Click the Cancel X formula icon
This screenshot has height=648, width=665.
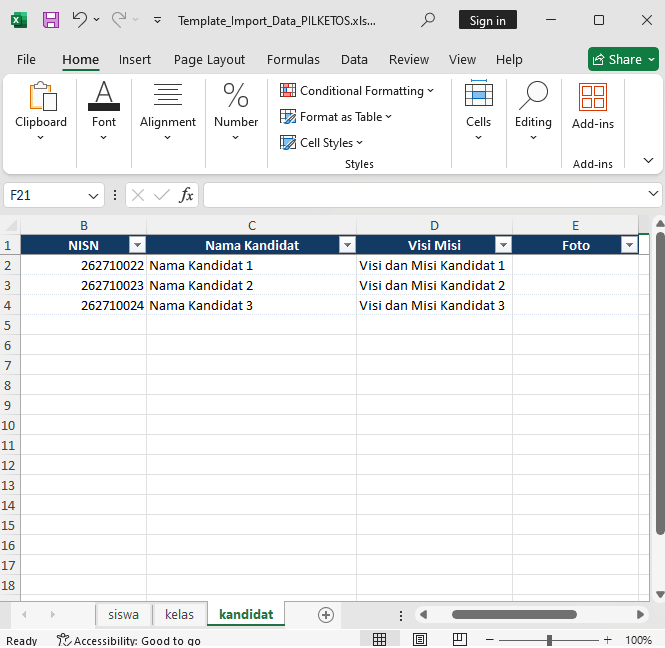(138, 196)
